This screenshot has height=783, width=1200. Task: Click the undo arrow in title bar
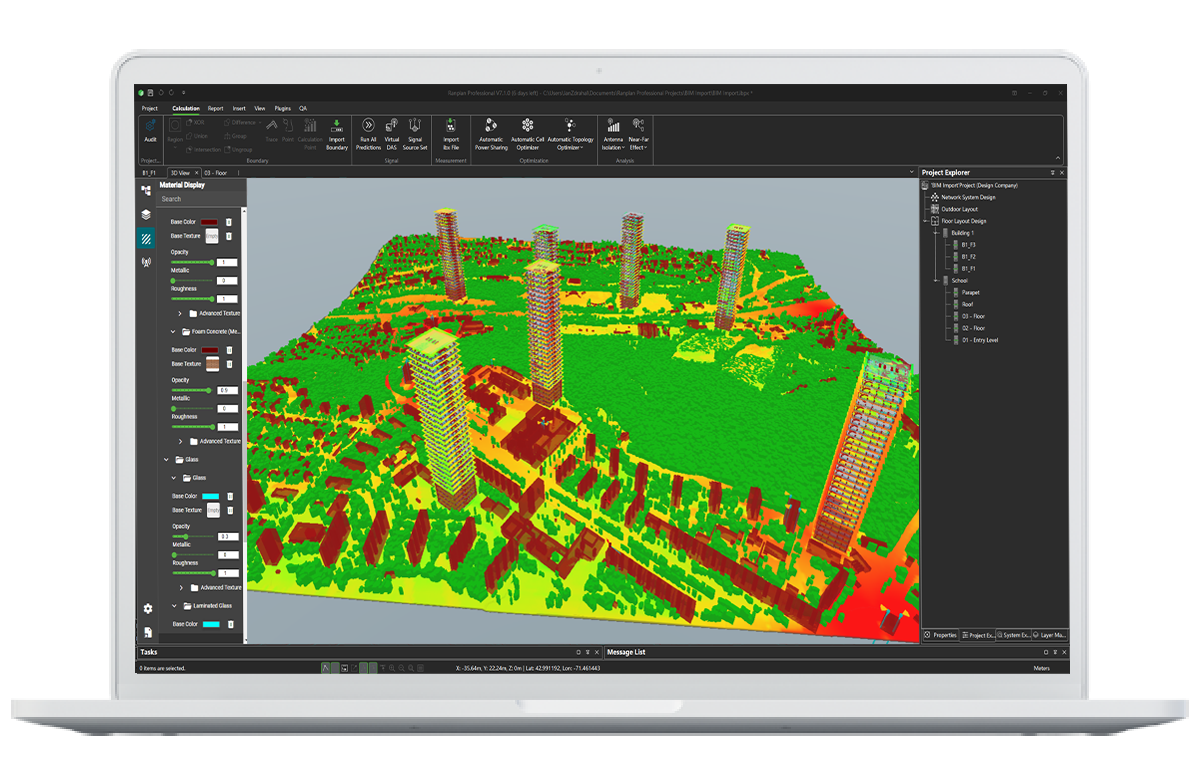[x=161, y=92]
